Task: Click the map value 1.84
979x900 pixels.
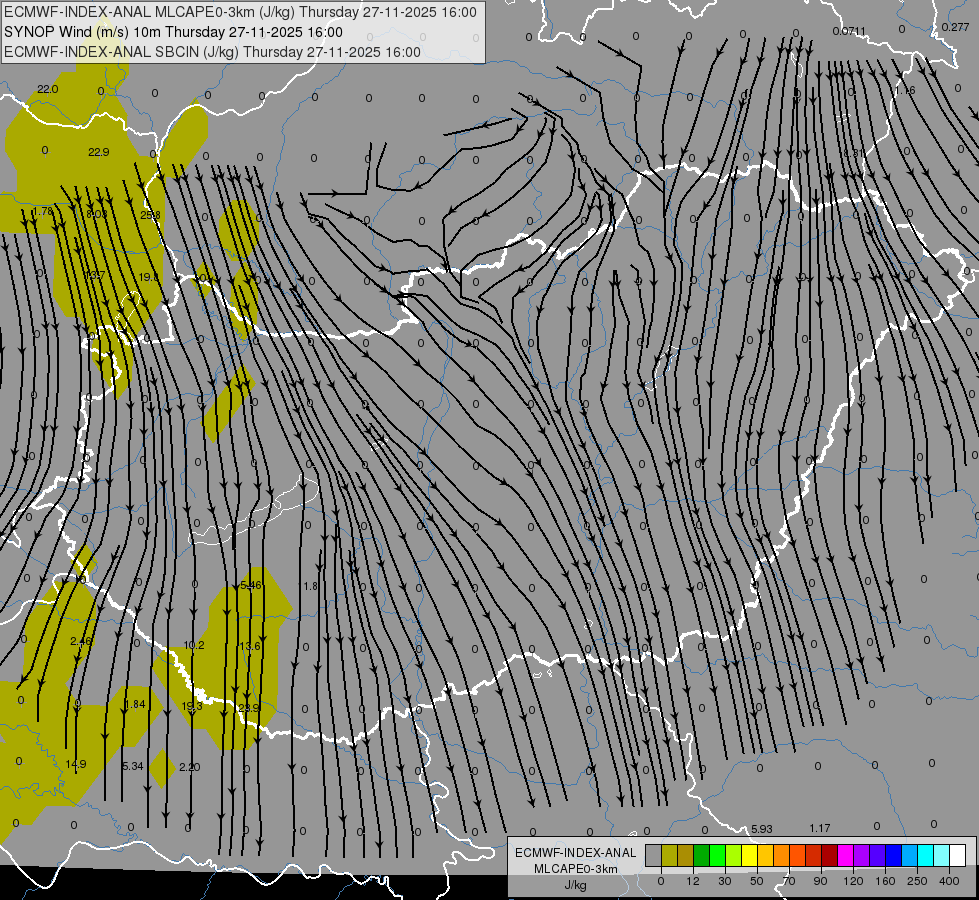Action: coord(135,704)
